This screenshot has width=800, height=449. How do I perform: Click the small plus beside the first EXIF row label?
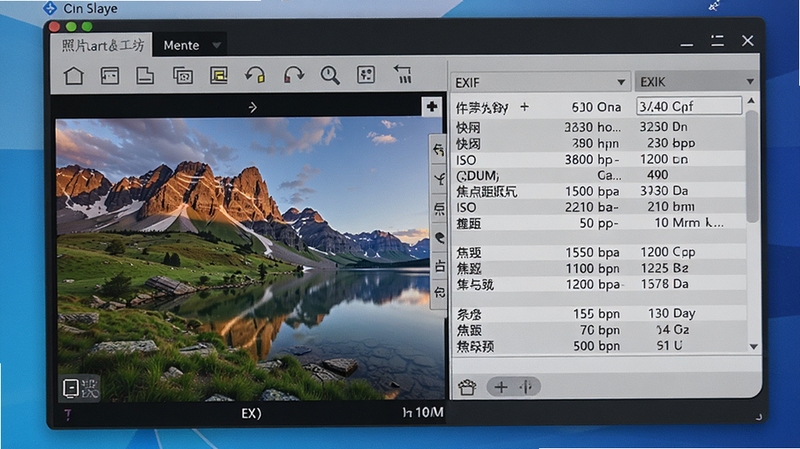pos(524,107)
